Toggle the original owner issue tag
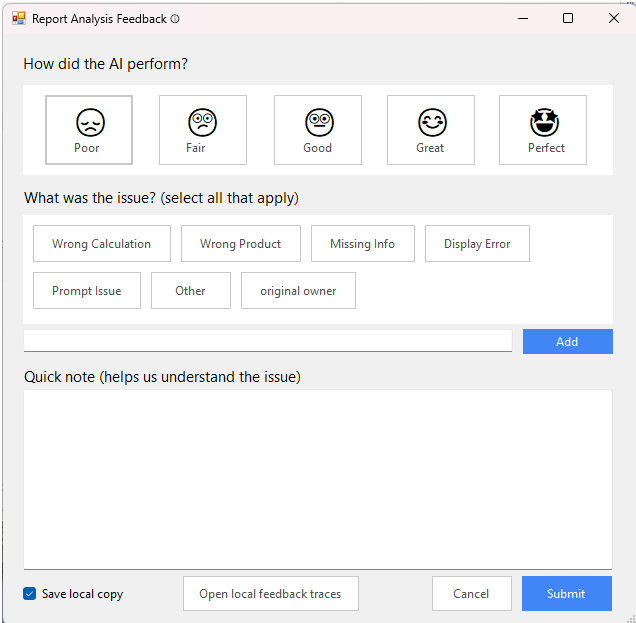Screen dimensions: 636x623 [298, 291]
